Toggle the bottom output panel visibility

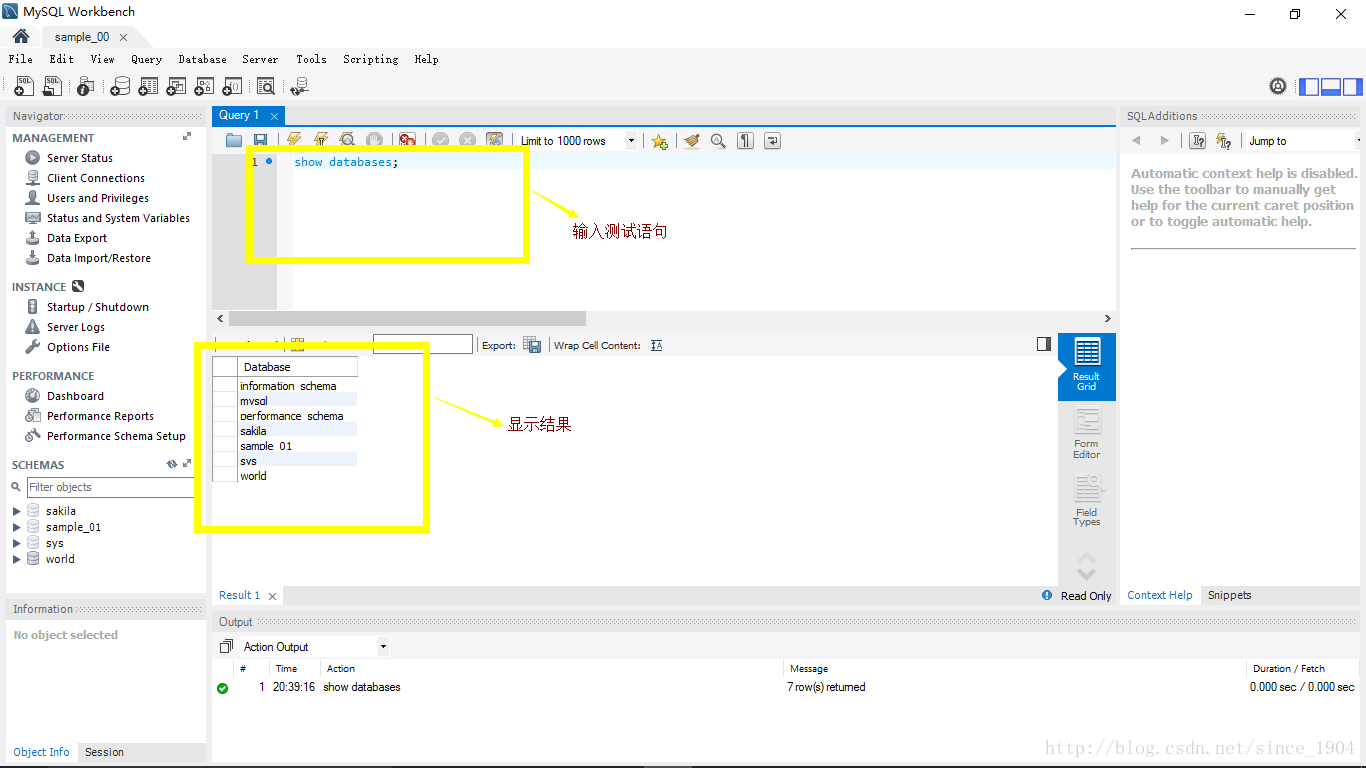point(1330,87)
